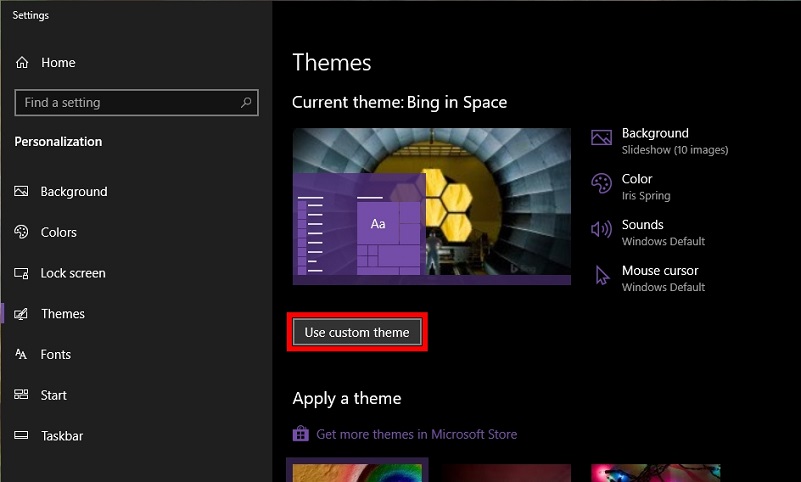Click the Mouse cursor arrow icon
Image resolution: width=801 pixels, height=482 pixels.
click(x=602, y=275)
